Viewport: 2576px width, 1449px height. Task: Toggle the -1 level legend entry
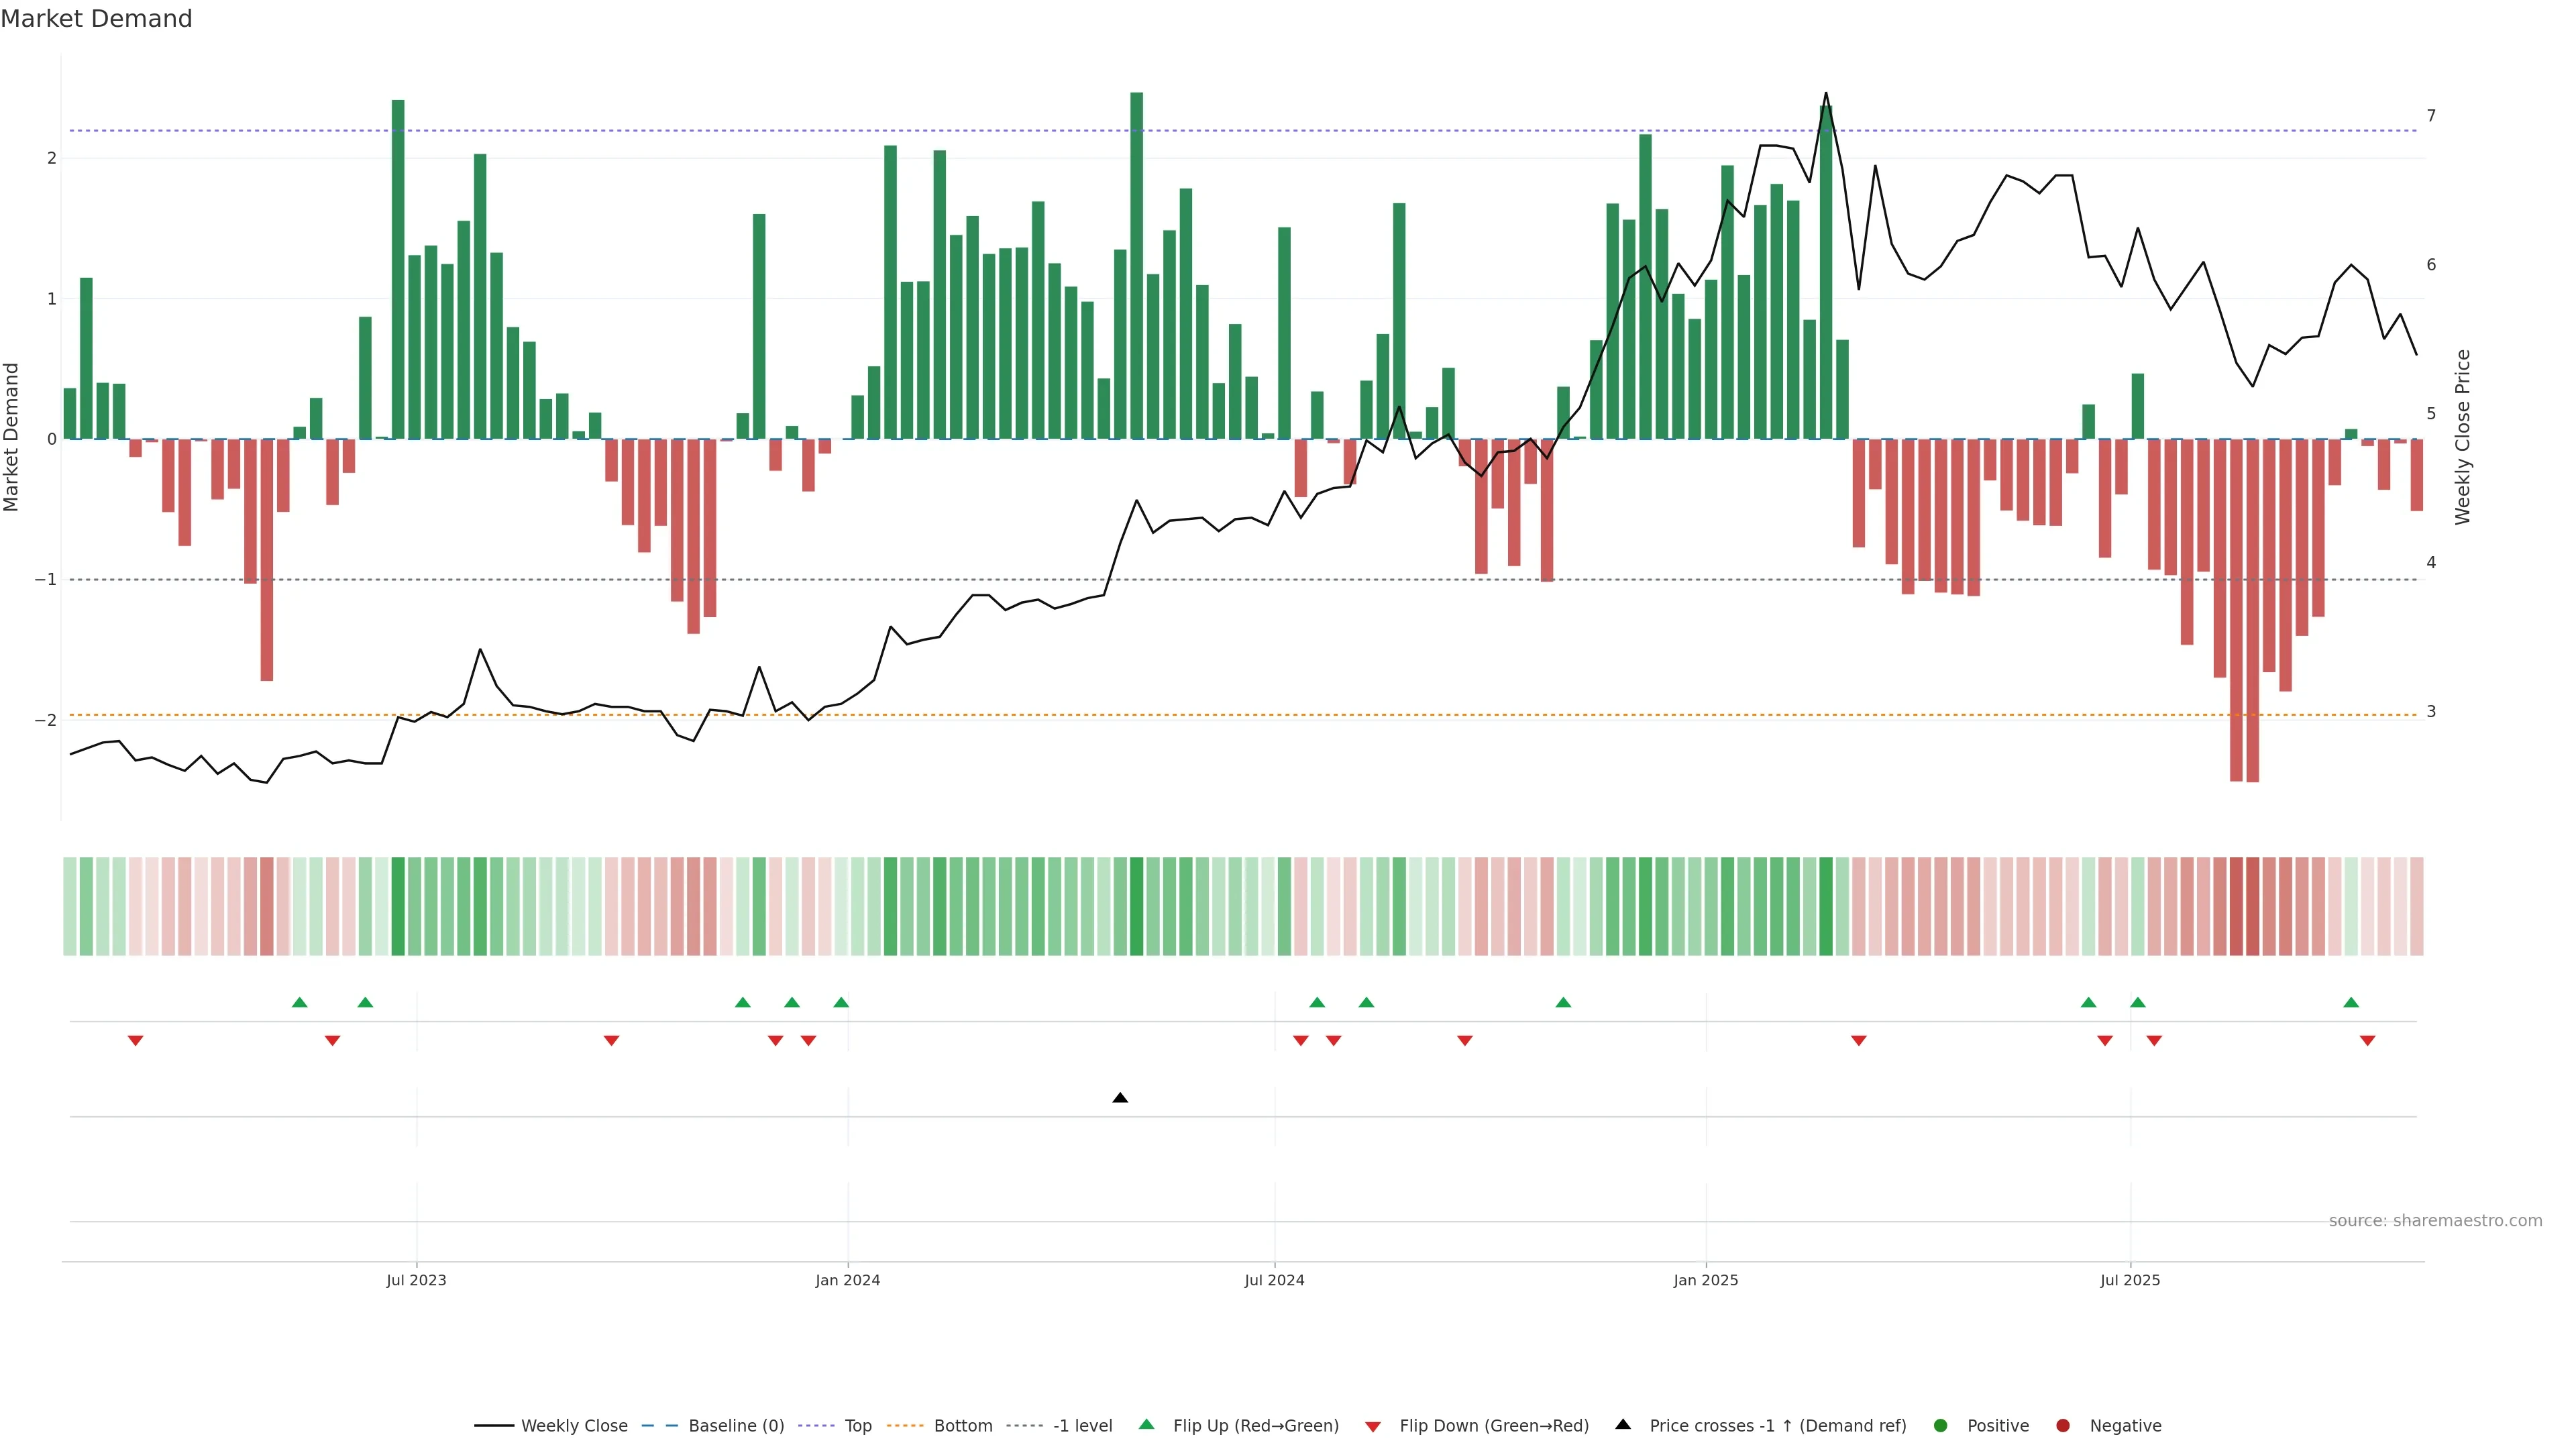click(x=1082, y=1425)
